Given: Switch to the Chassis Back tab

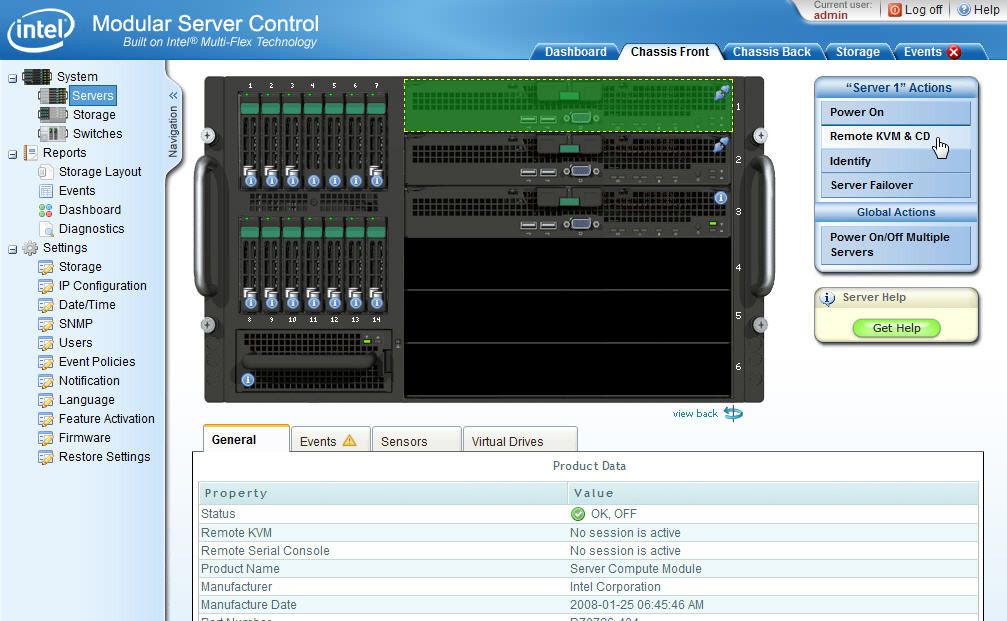Looking at the screenshot, I should tap(772, 51).
